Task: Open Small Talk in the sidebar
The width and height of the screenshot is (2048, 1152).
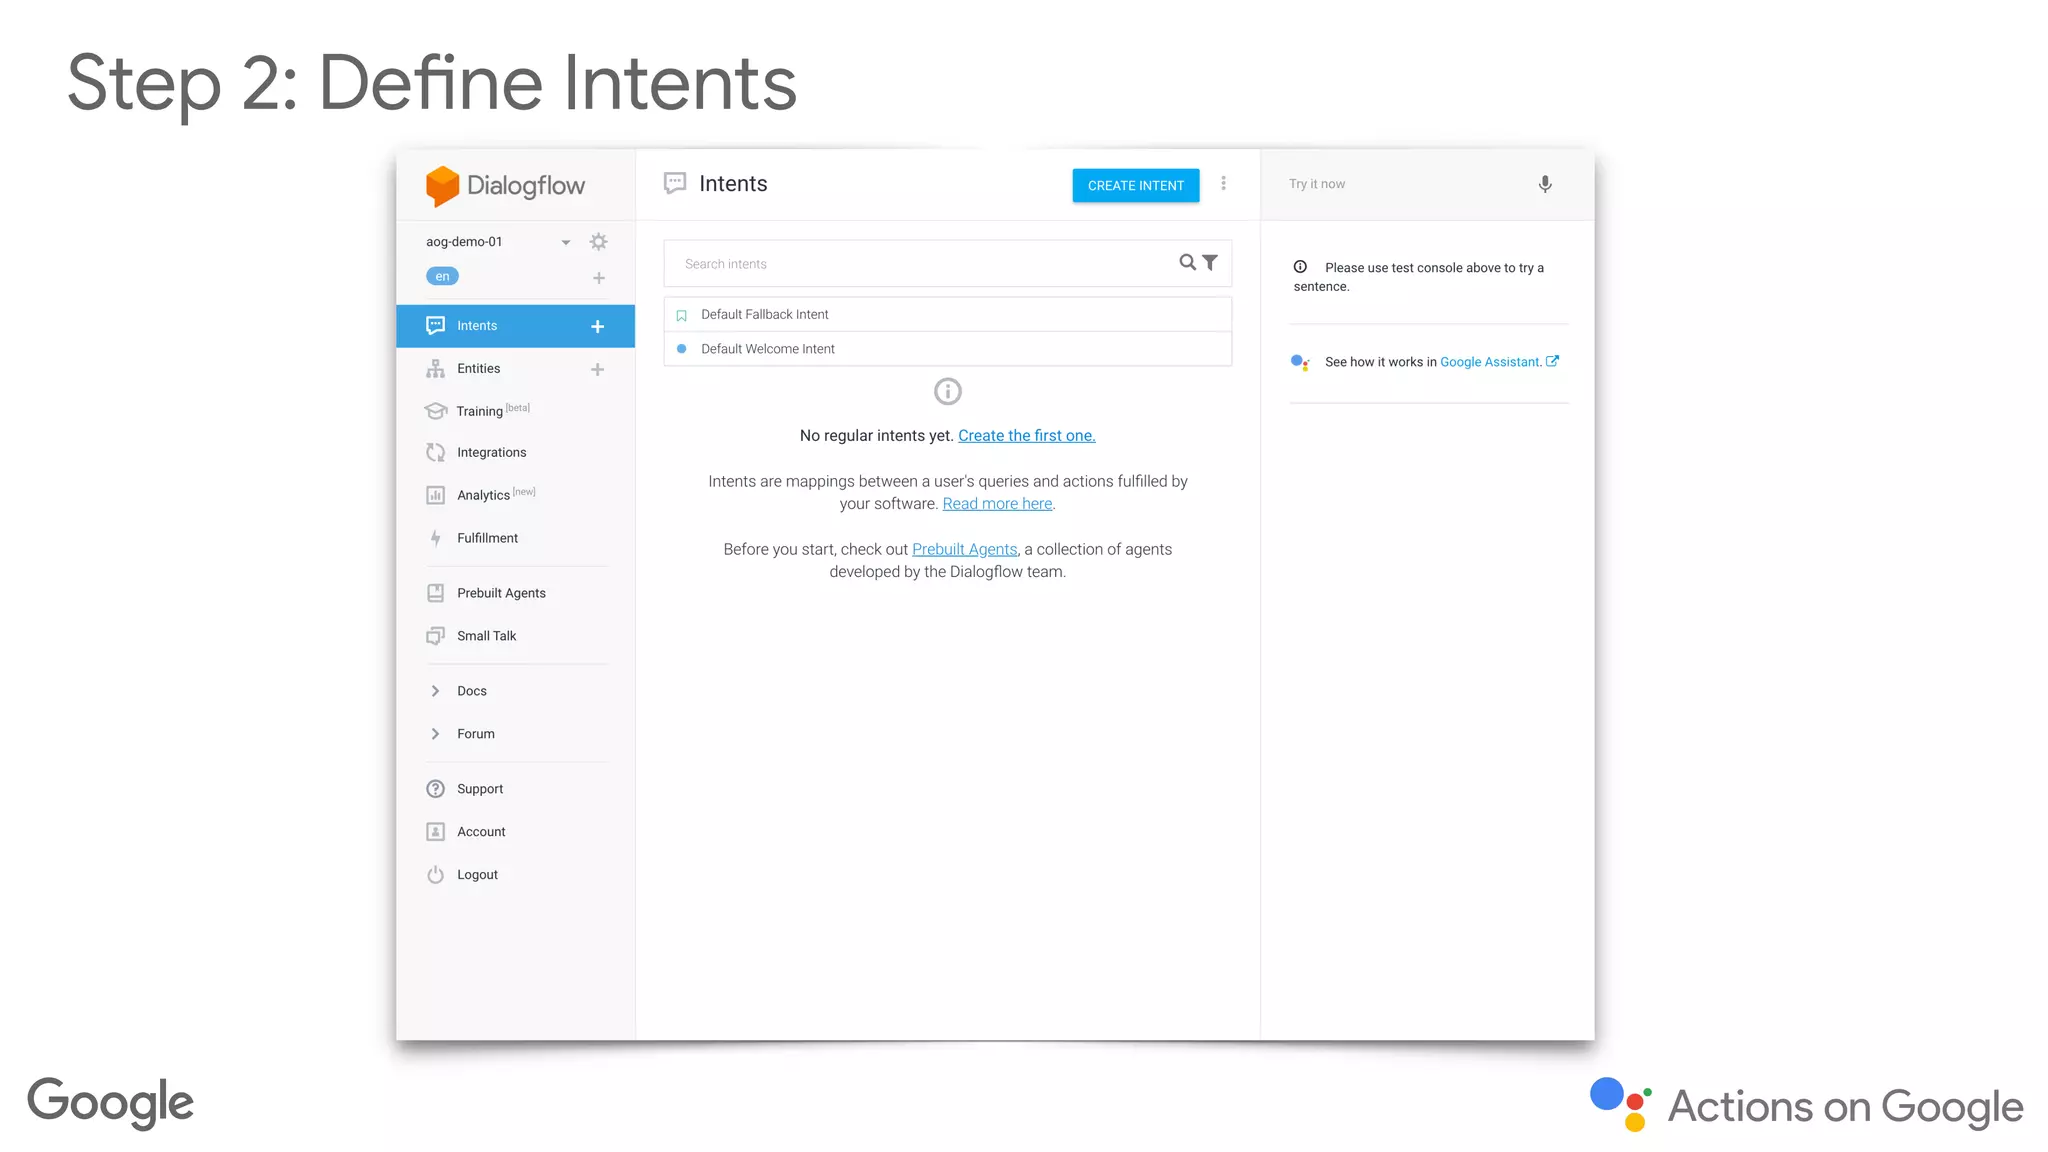Action: click(x=486, y=636)
